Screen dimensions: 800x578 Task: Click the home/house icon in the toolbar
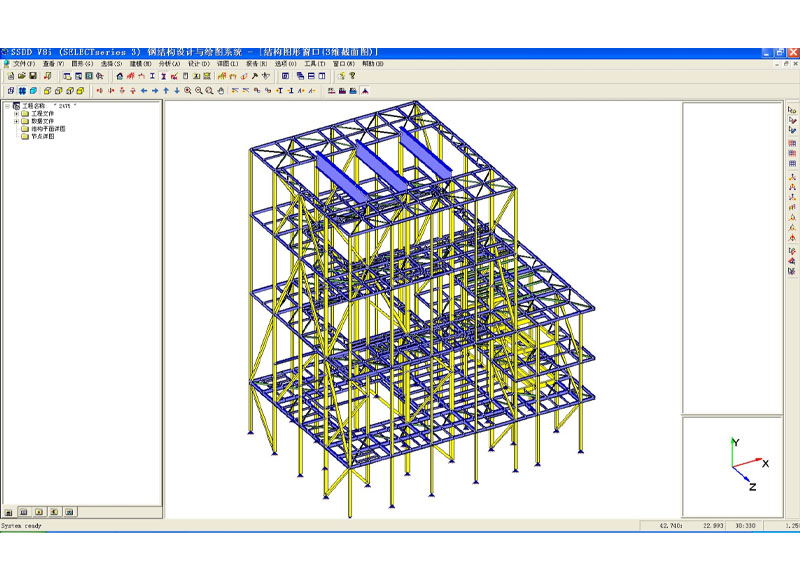[120, 76]
